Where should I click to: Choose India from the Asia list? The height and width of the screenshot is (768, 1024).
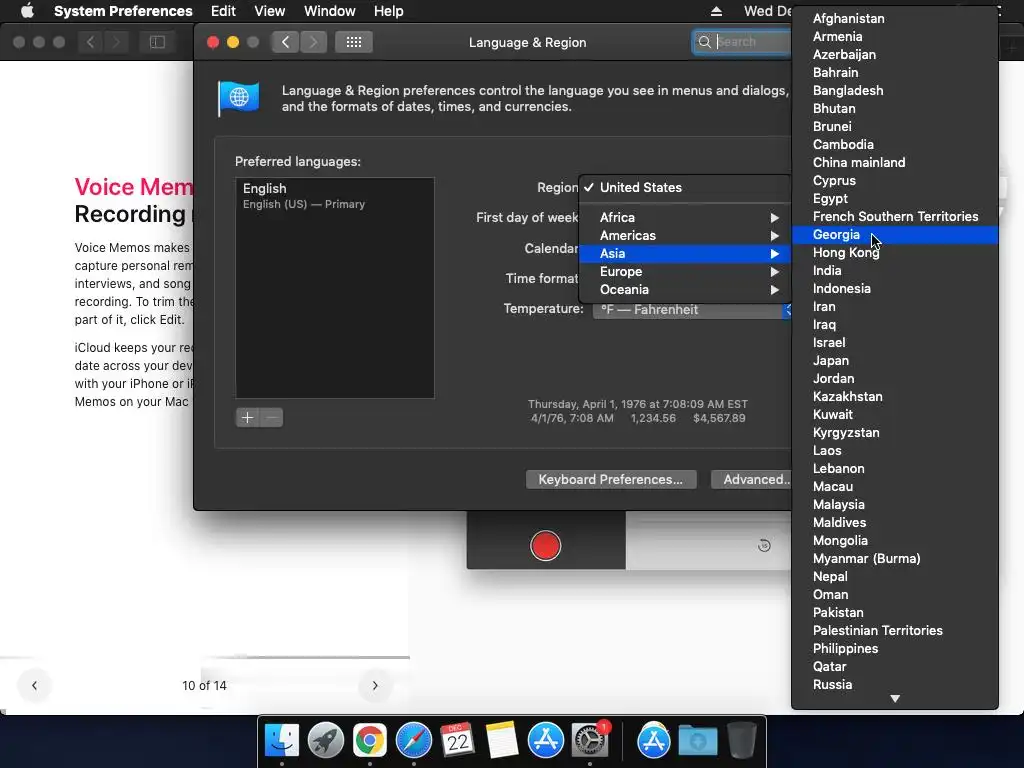[x=895, y=270]
